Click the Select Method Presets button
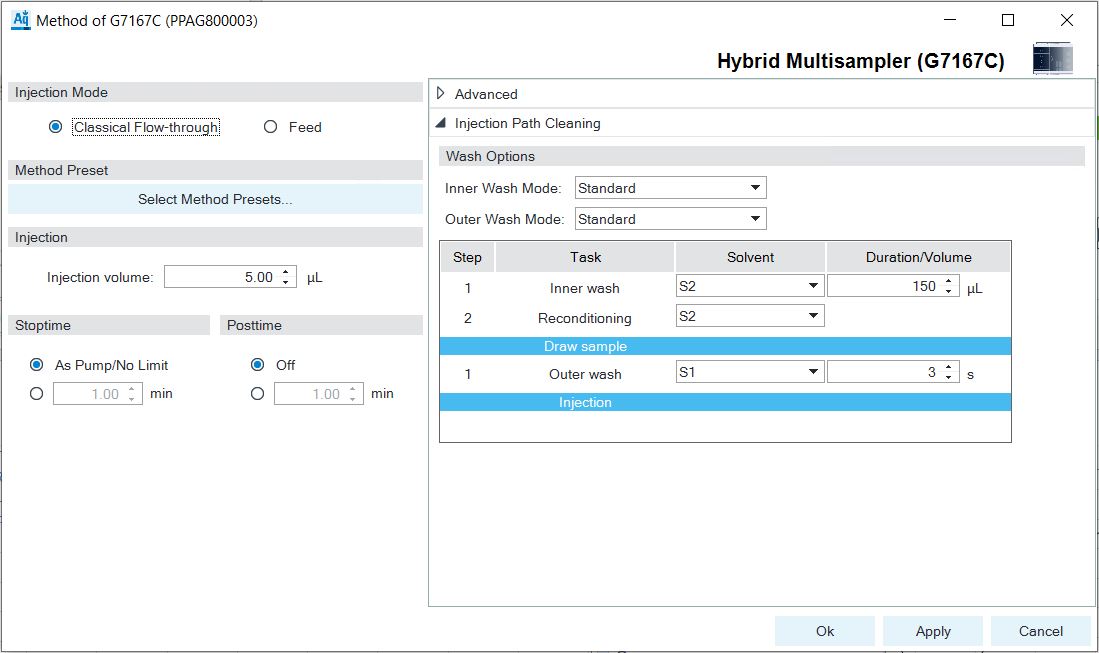Image resolution: width=1099 pixels, height=653 pixels. coord(215,199)
